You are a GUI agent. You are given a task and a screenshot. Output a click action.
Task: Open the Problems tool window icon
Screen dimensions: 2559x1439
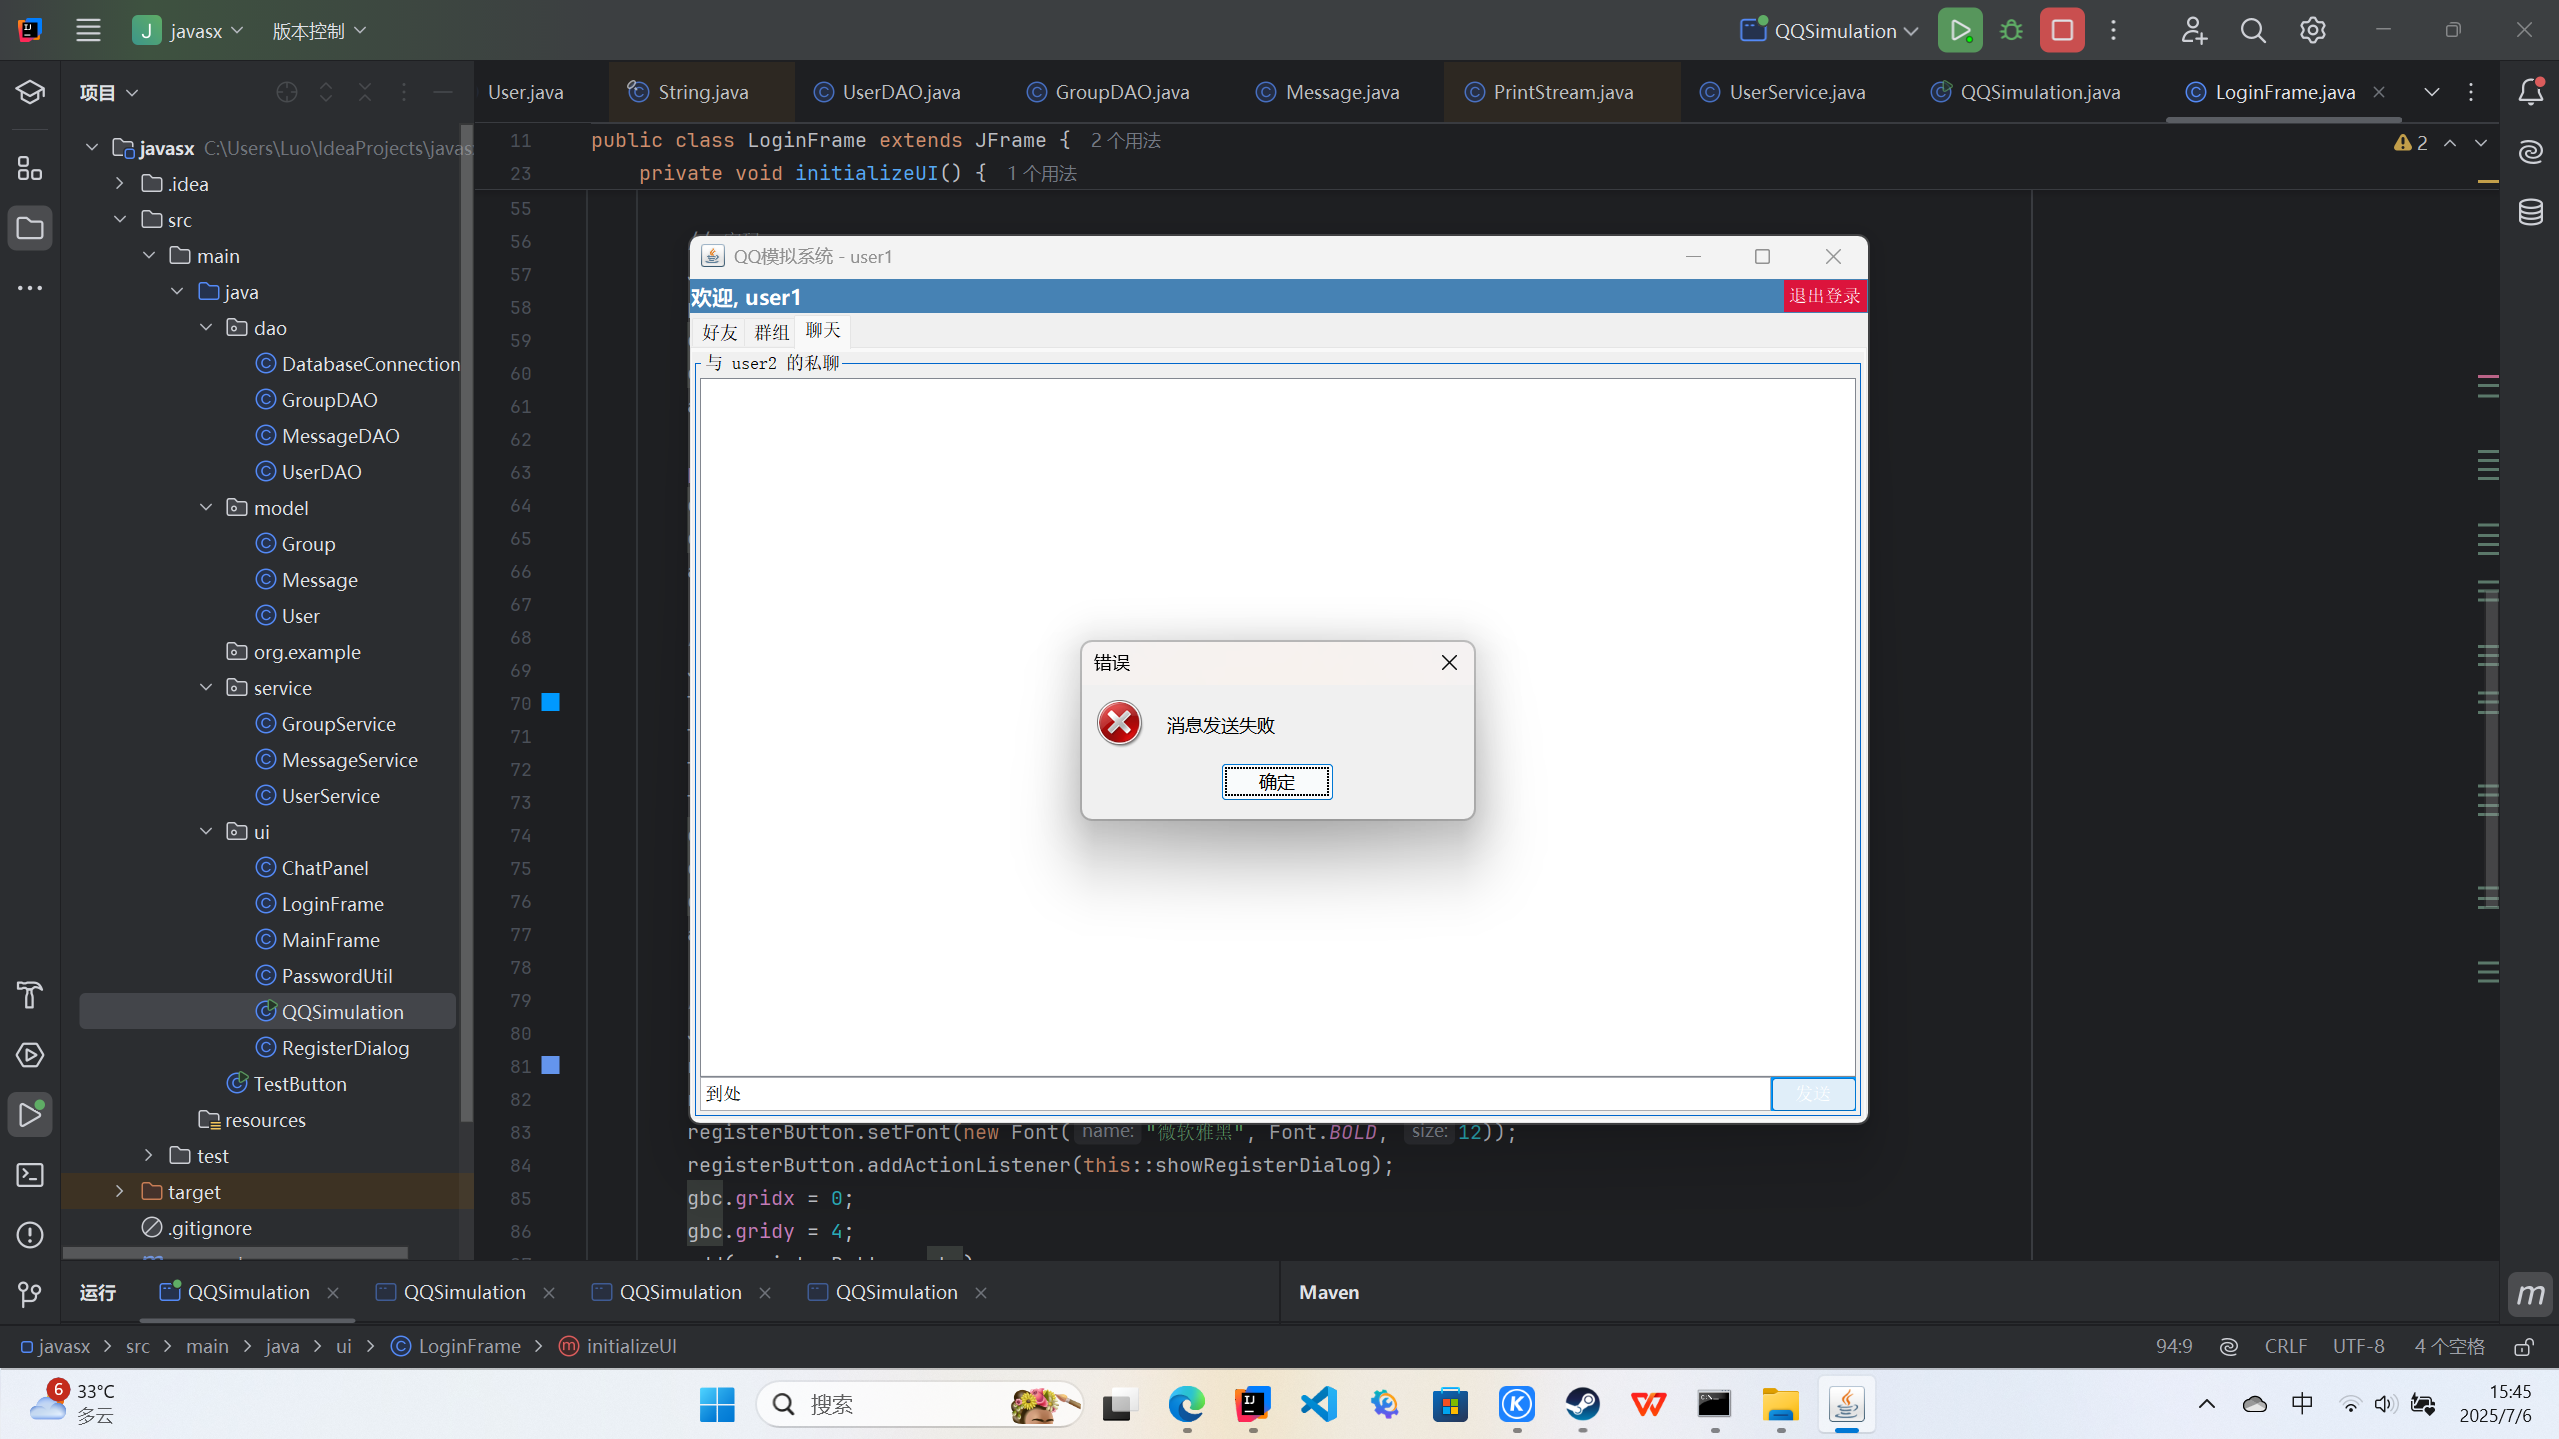coord(30,1235)
